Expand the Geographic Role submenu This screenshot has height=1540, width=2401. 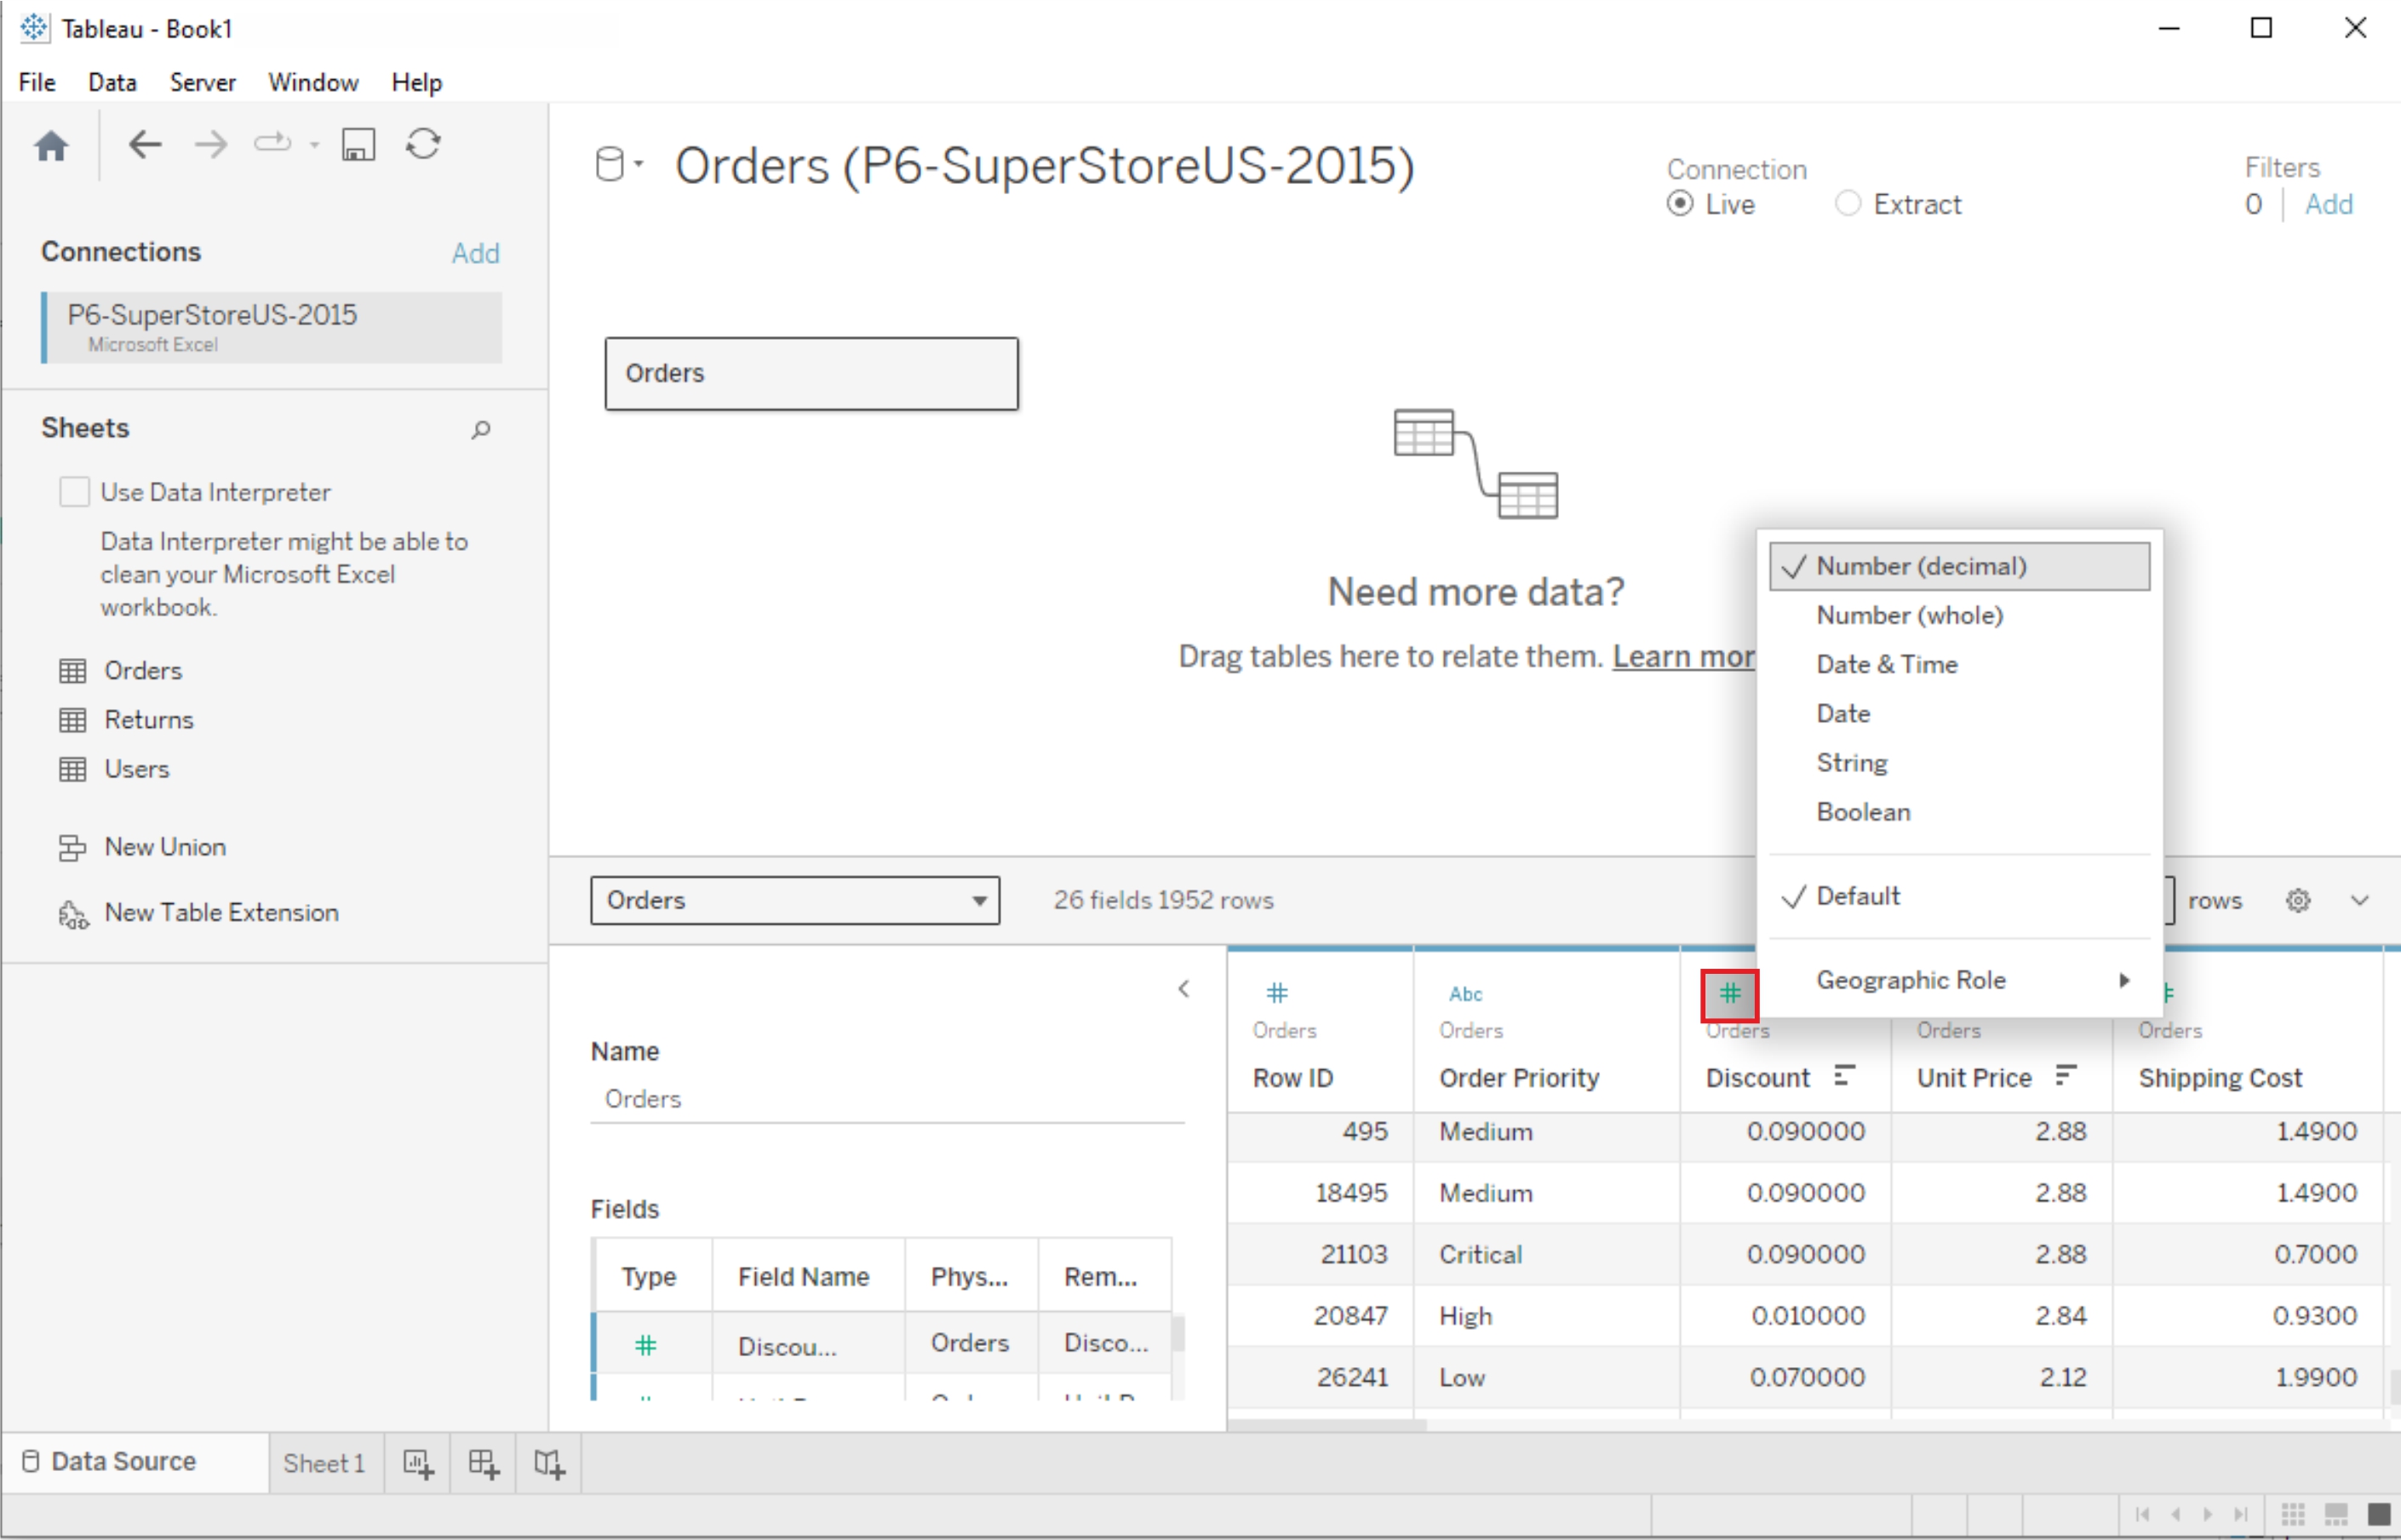1959,980
